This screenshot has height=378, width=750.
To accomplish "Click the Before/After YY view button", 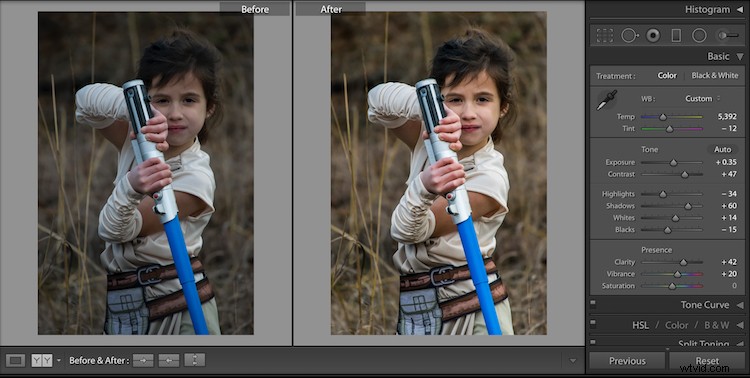I will (42, 360).
